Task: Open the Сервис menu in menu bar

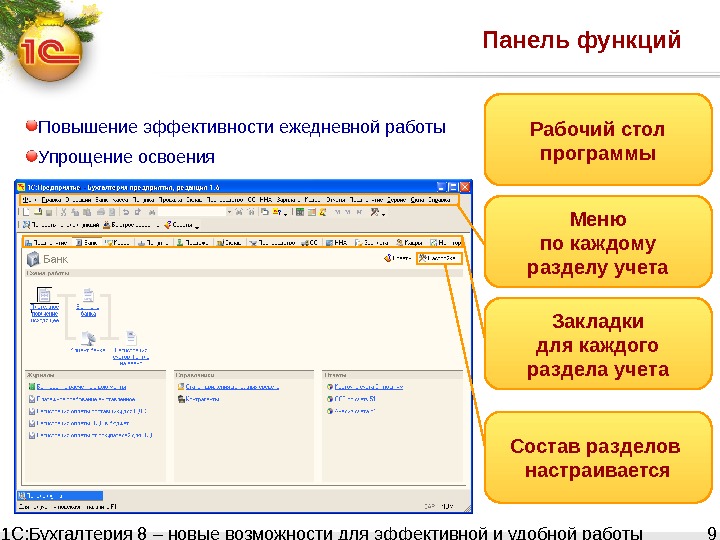Action: click(397, 200)
